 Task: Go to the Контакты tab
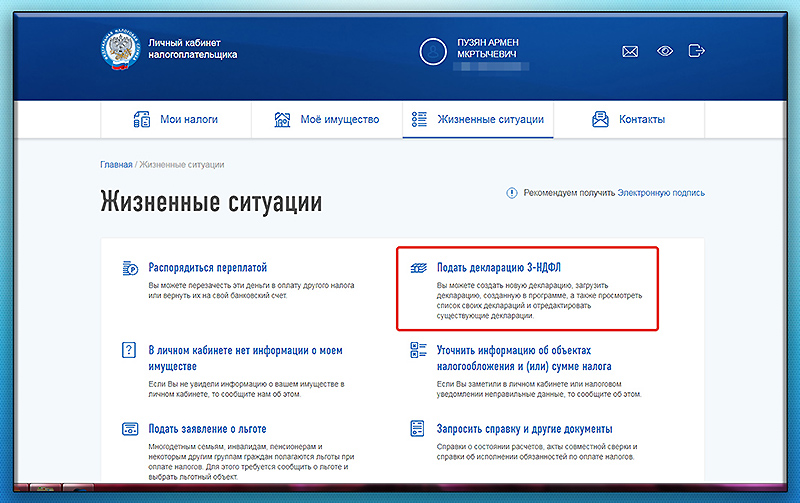click(x=629, y=119)
